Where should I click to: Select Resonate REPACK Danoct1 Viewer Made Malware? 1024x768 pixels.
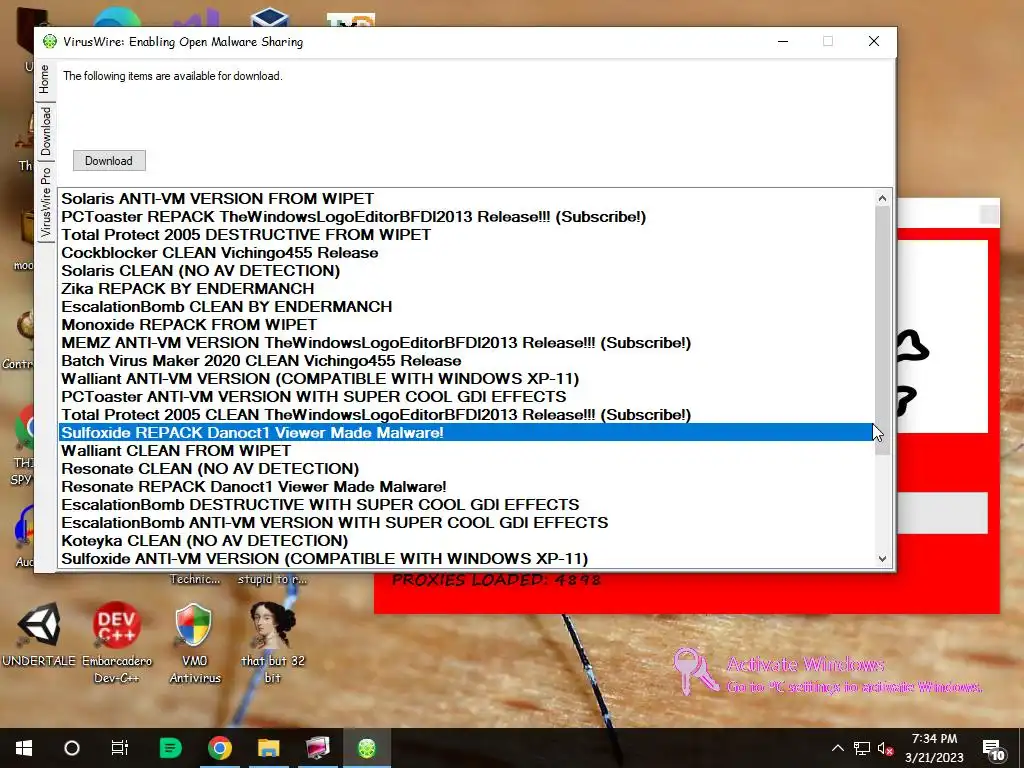[466, 487]
